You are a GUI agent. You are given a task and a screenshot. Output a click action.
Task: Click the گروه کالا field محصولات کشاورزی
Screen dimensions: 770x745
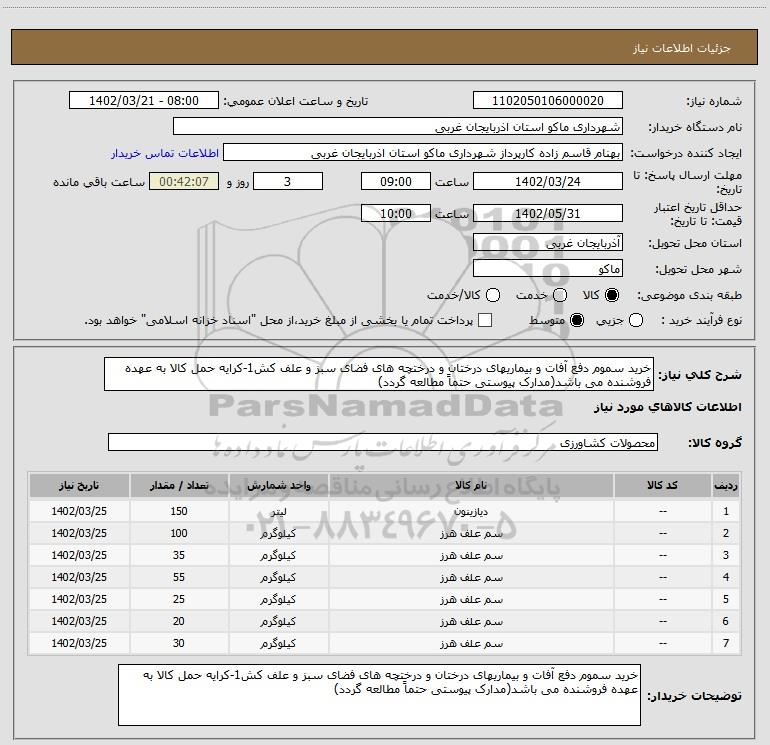click(x=383, y=442)
